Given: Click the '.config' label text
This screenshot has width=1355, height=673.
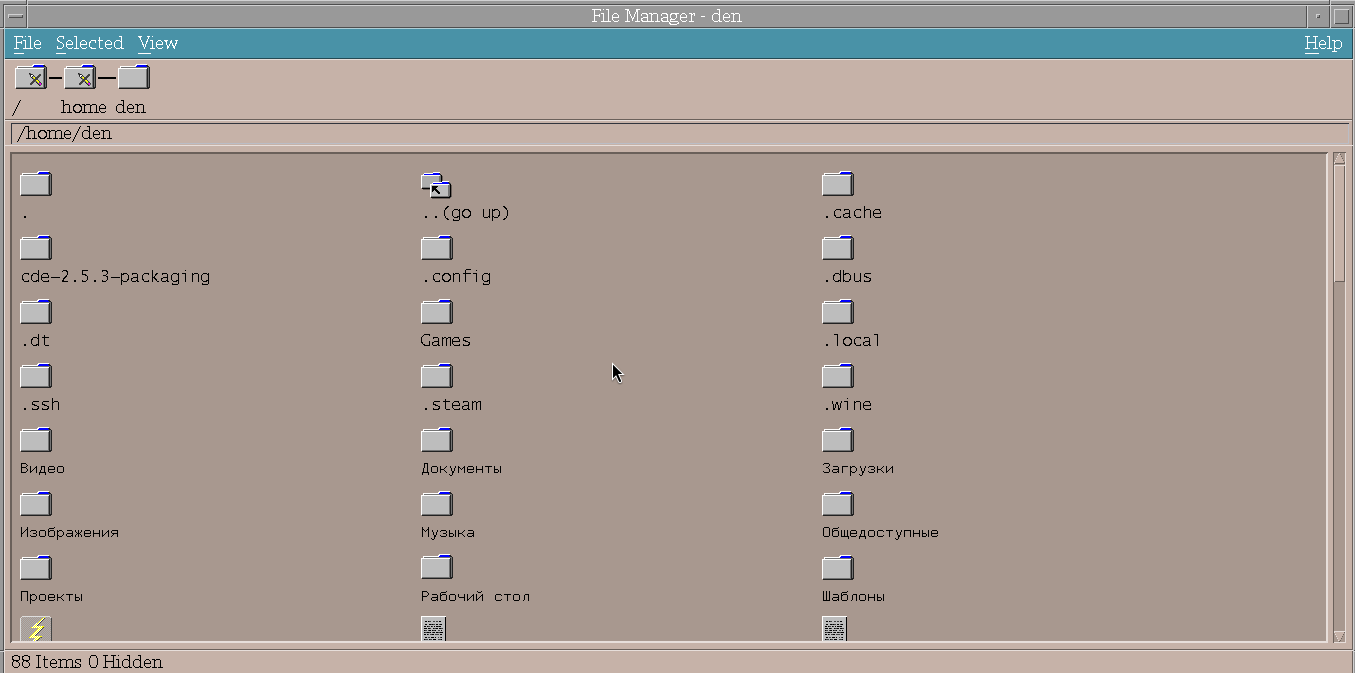Looking at the screenshot, I should pos(456,277).
